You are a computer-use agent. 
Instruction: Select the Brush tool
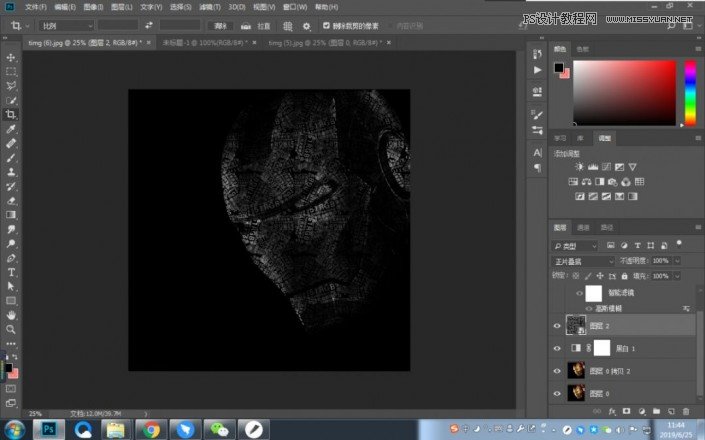pyautogui.click(x=11, y=158)
